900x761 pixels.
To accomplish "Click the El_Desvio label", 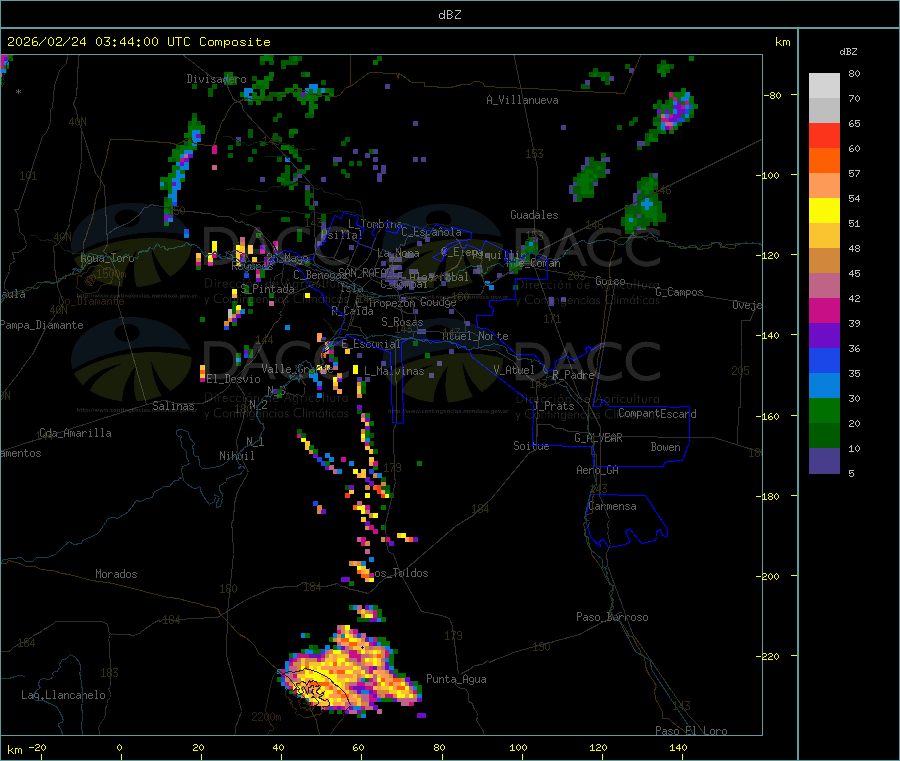I will (x=233, y=379).
